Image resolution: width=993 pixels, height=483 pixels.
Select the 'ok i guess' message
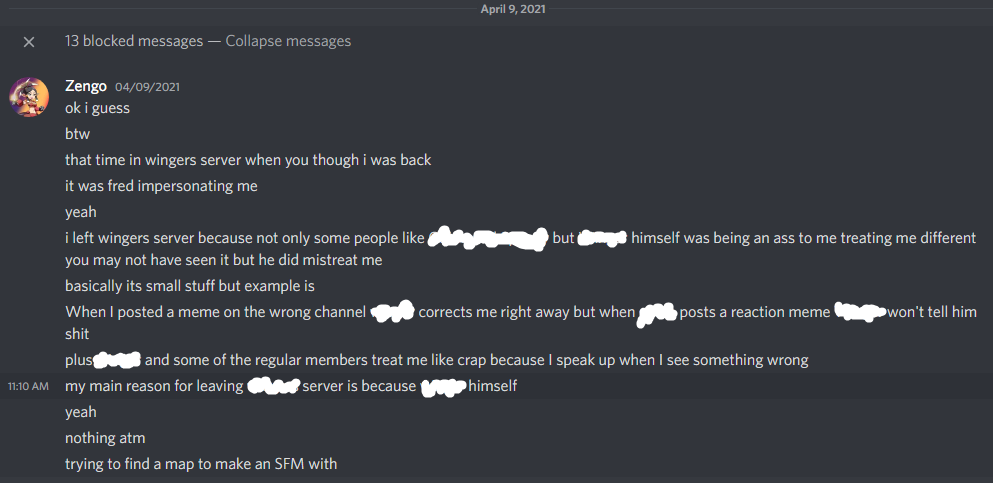point(98,108)
